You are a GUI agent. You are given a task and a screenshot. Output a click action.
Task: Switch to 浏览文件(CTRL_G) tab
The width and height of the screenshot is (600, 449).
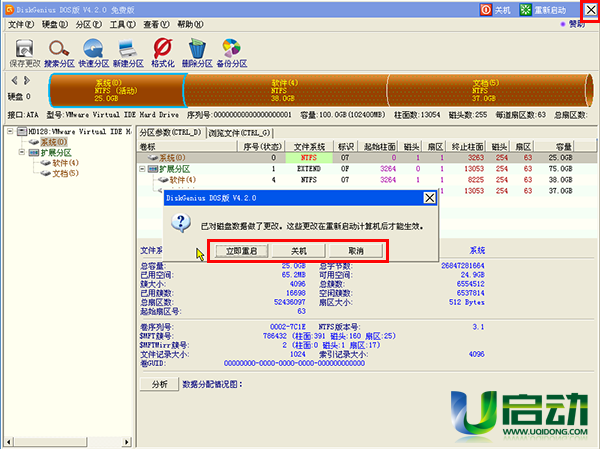click(x=240, y=133)
